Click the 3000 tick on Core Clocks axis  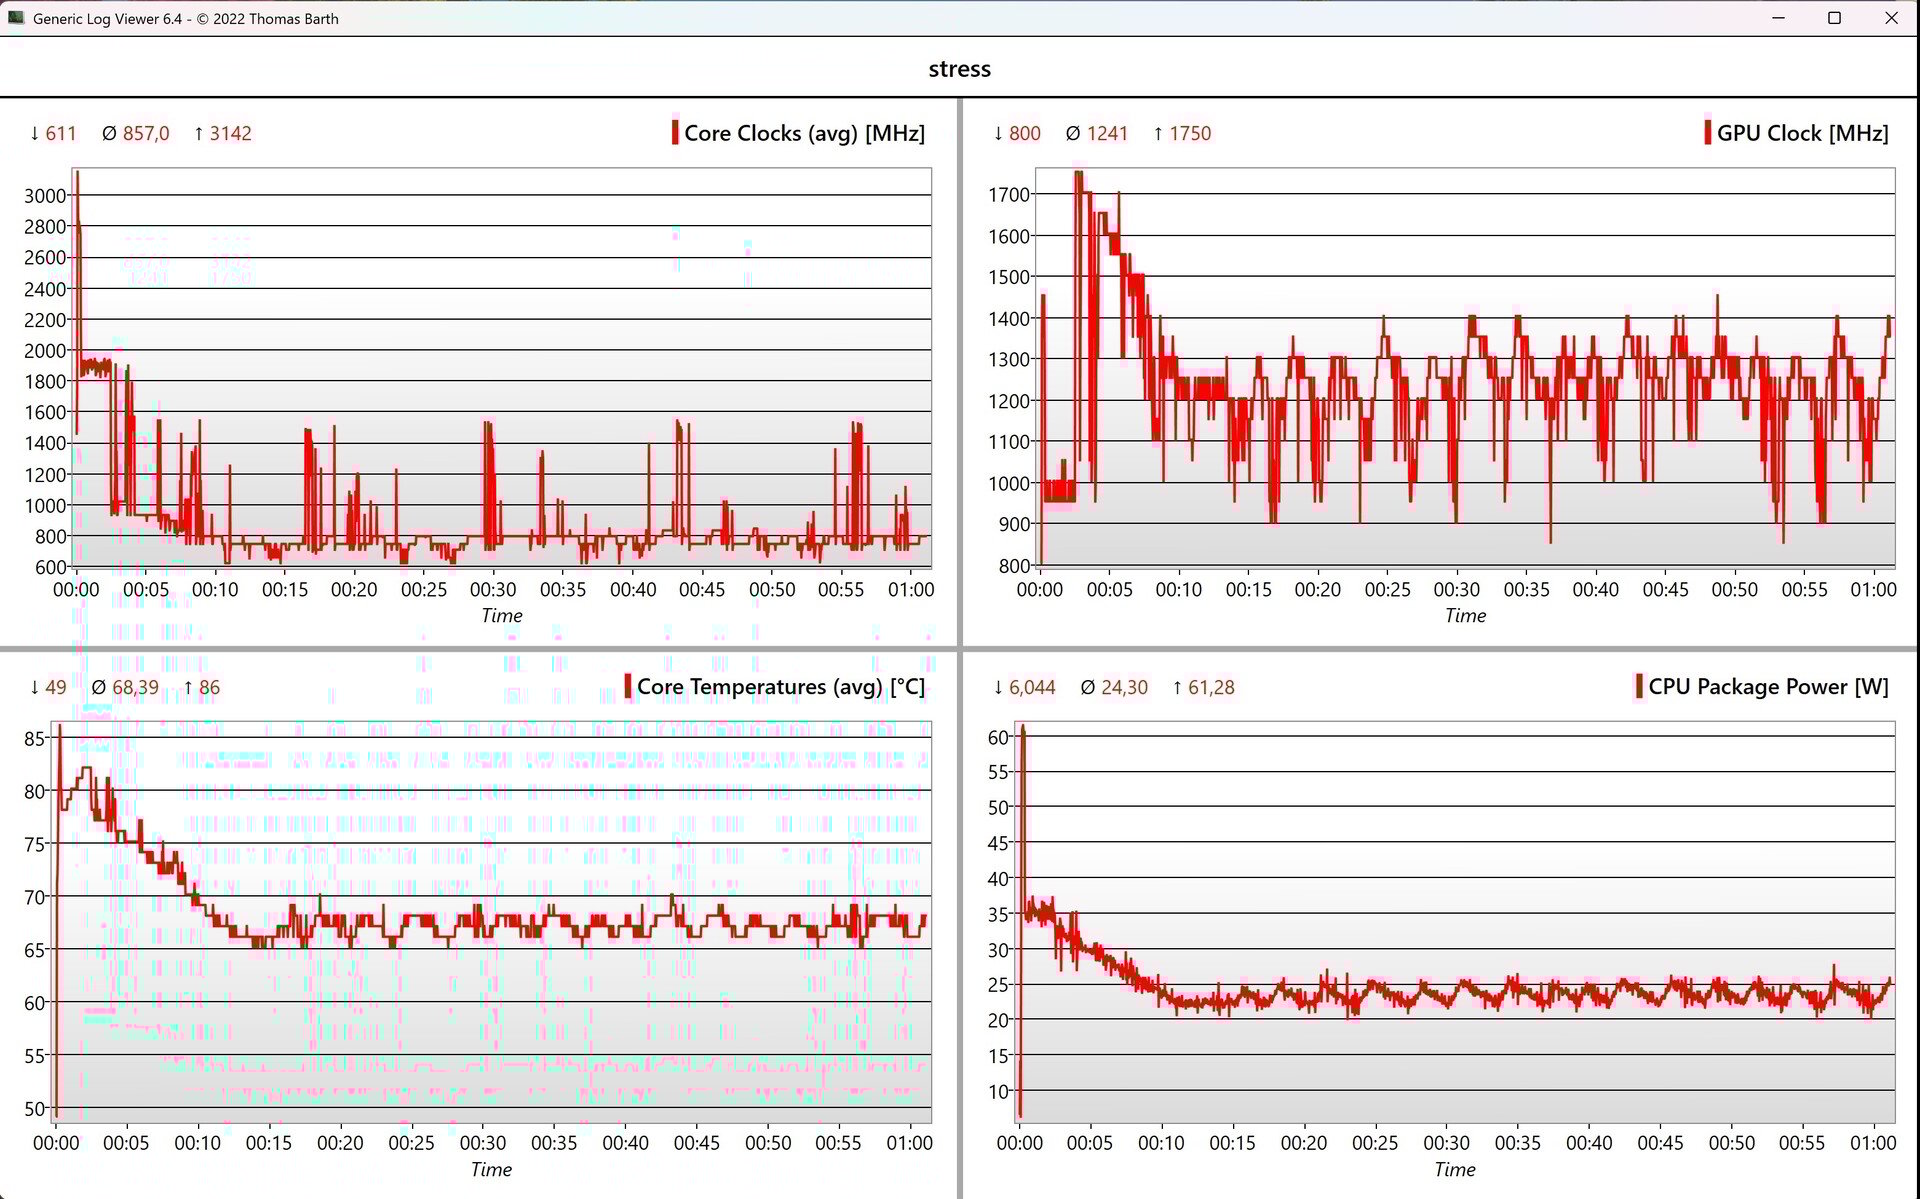[45, 195]
